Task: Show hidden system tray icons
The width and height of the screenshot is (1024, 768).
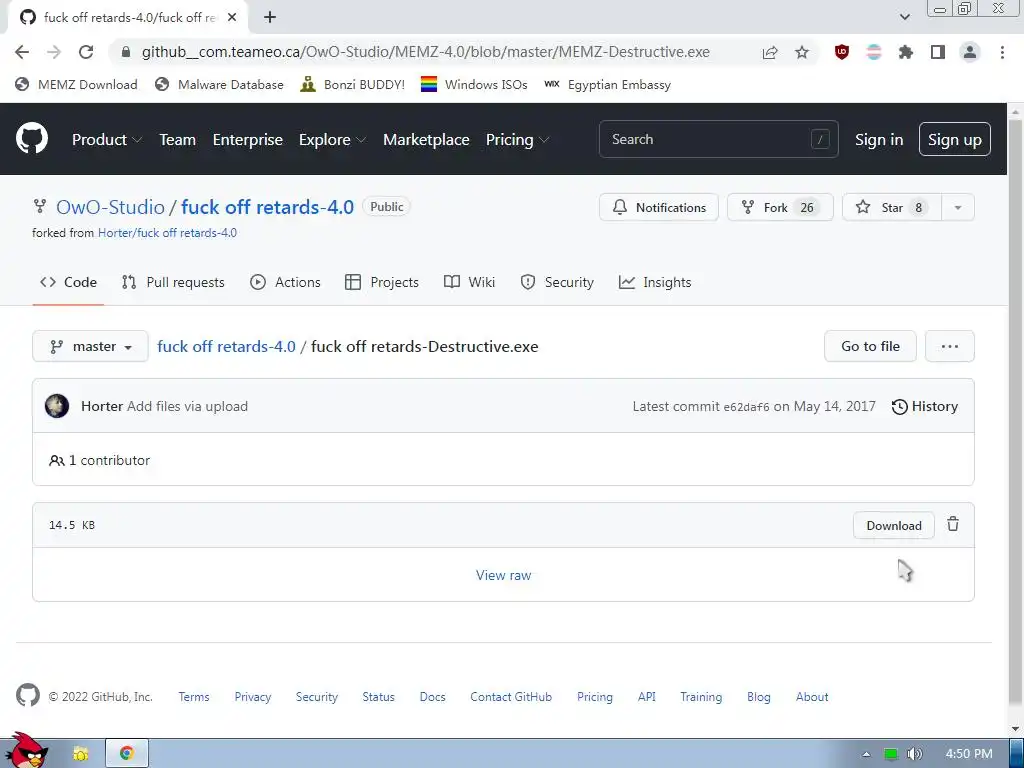Action: pos(866,754)
